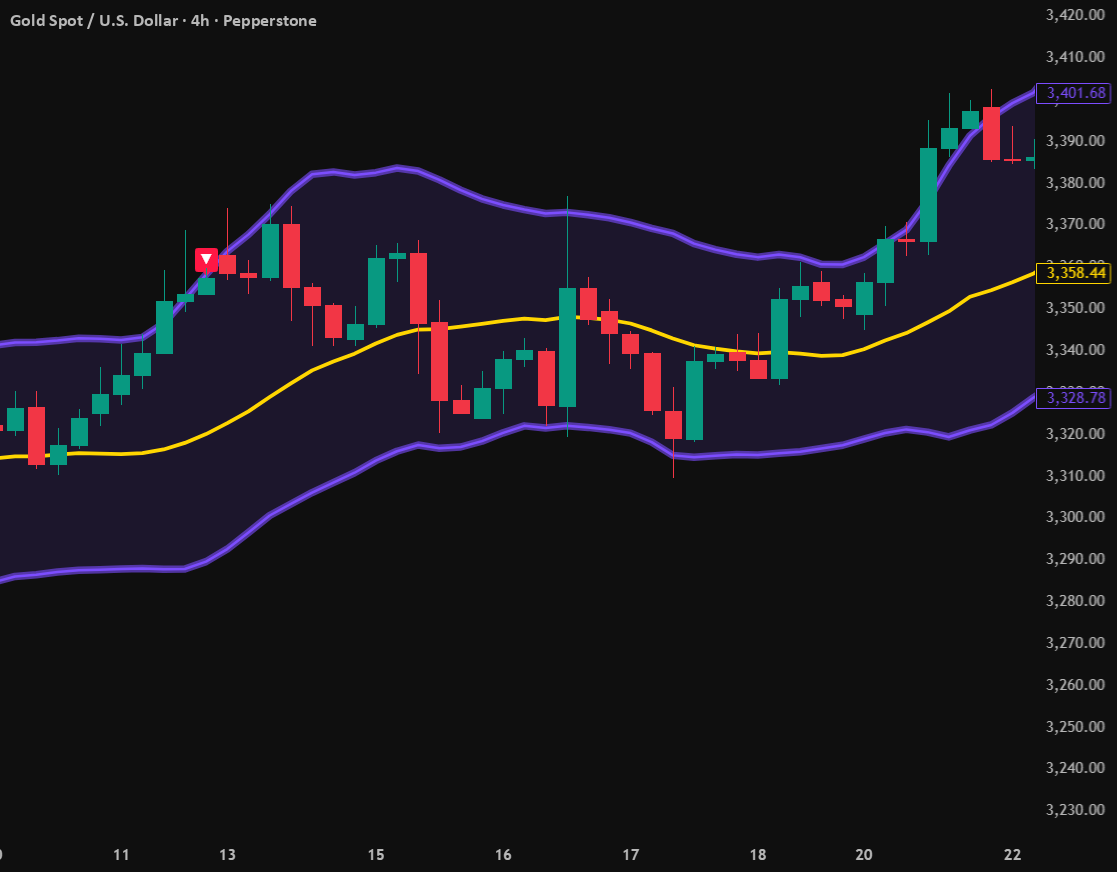Select date label 13 on the time axis
Screen dimensions: 1117x872
[227, 855]
